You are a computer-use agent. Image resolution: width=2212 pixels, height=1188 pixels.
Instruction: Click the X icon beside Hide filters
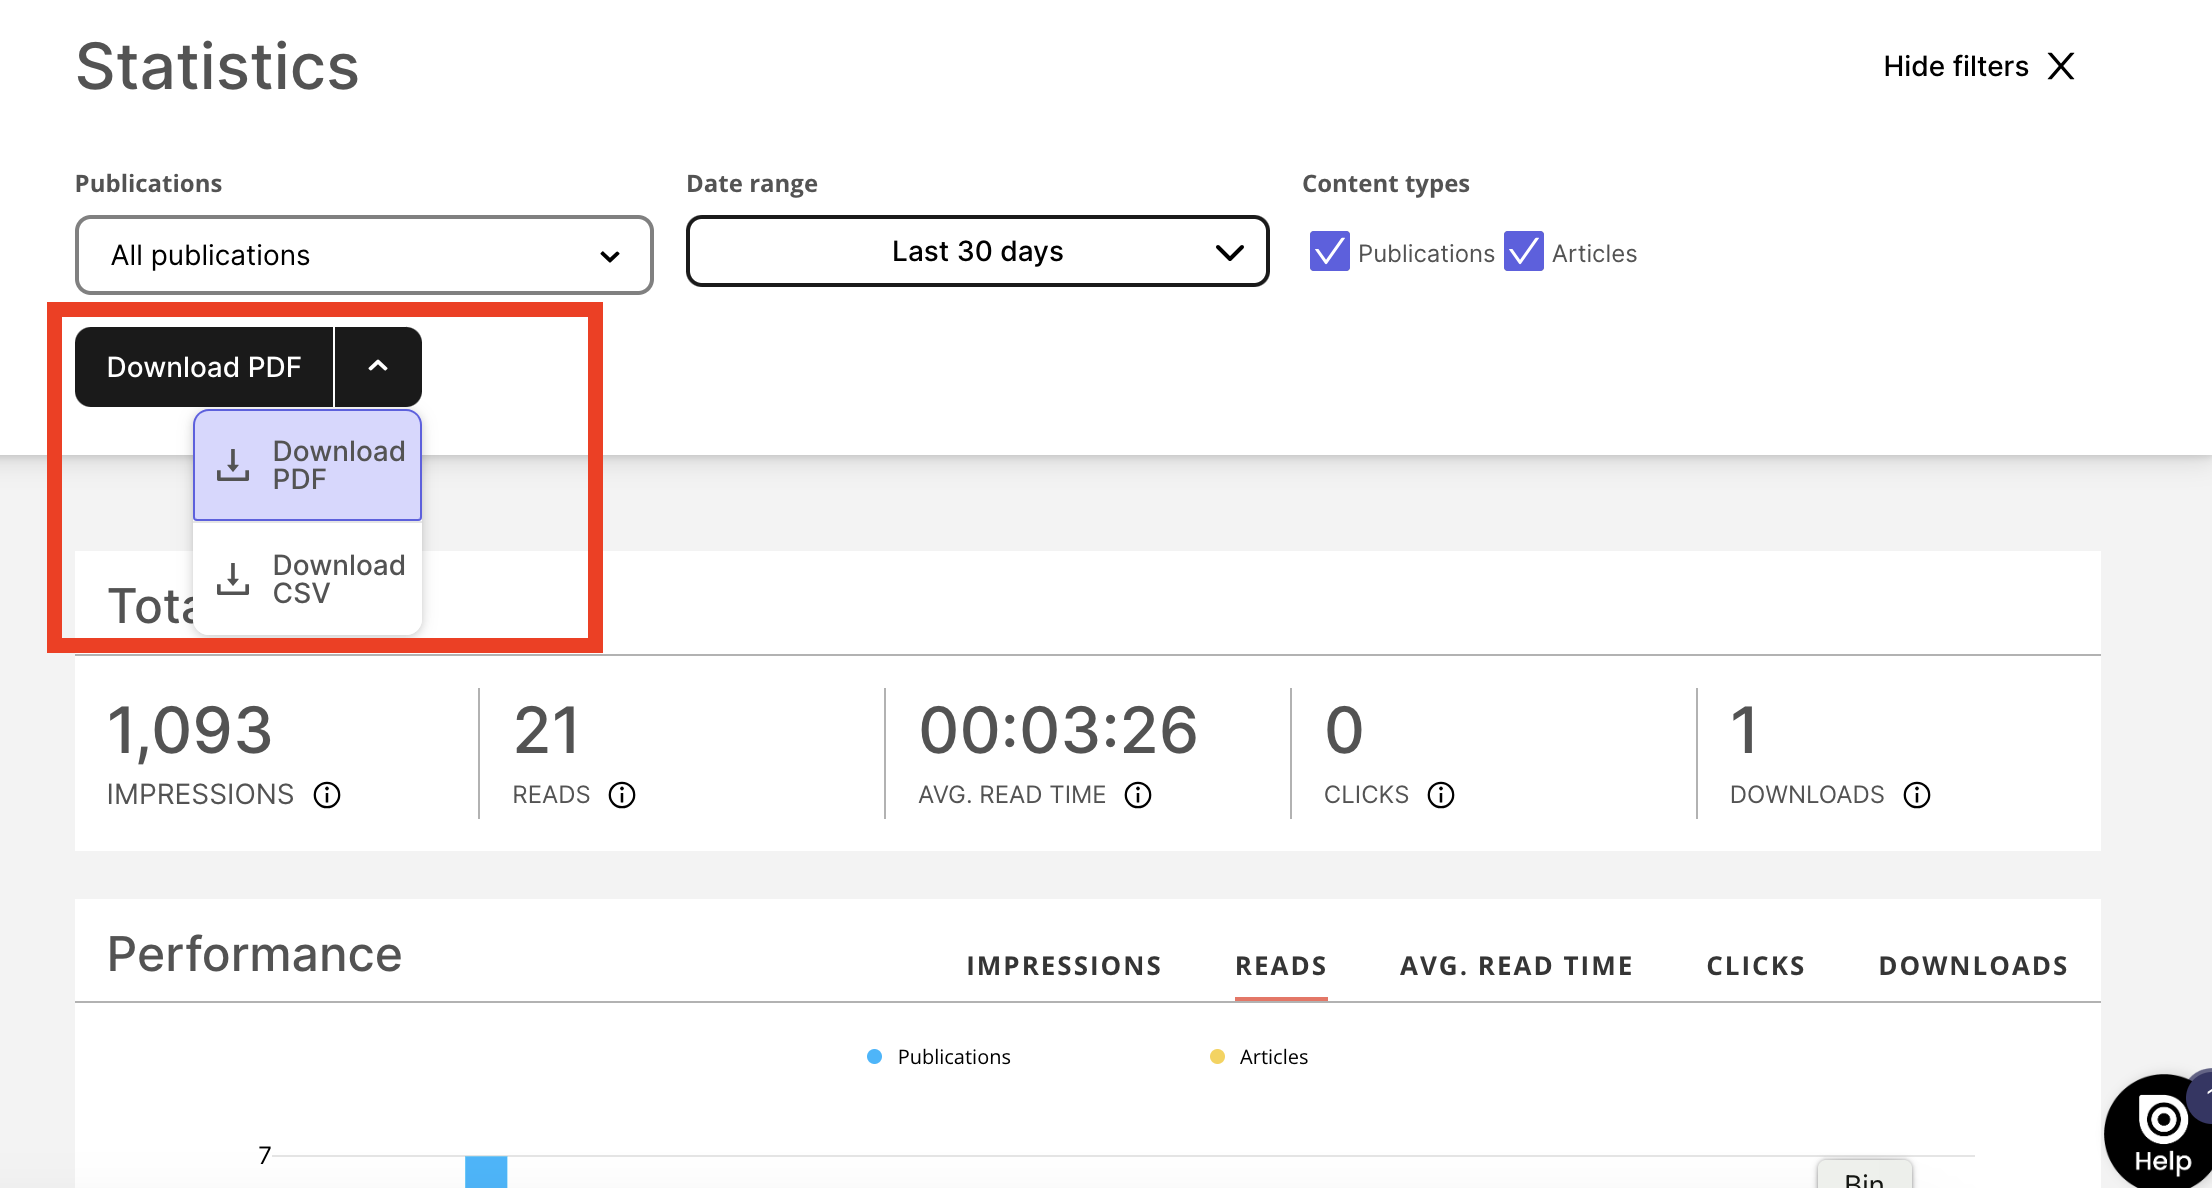point(2061,67)
